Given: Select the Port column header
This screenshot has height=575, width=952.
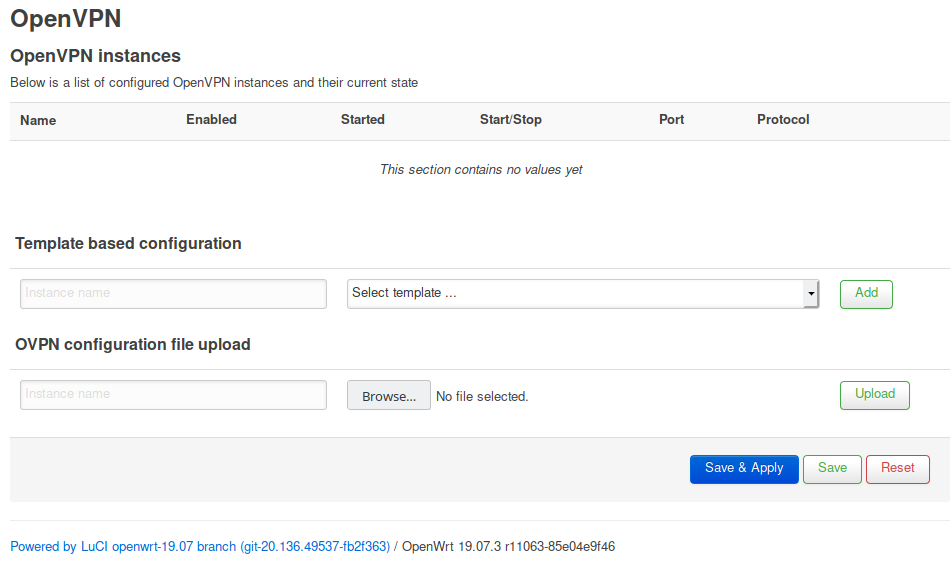Looking at the screenshot, I should pos(671,120).
